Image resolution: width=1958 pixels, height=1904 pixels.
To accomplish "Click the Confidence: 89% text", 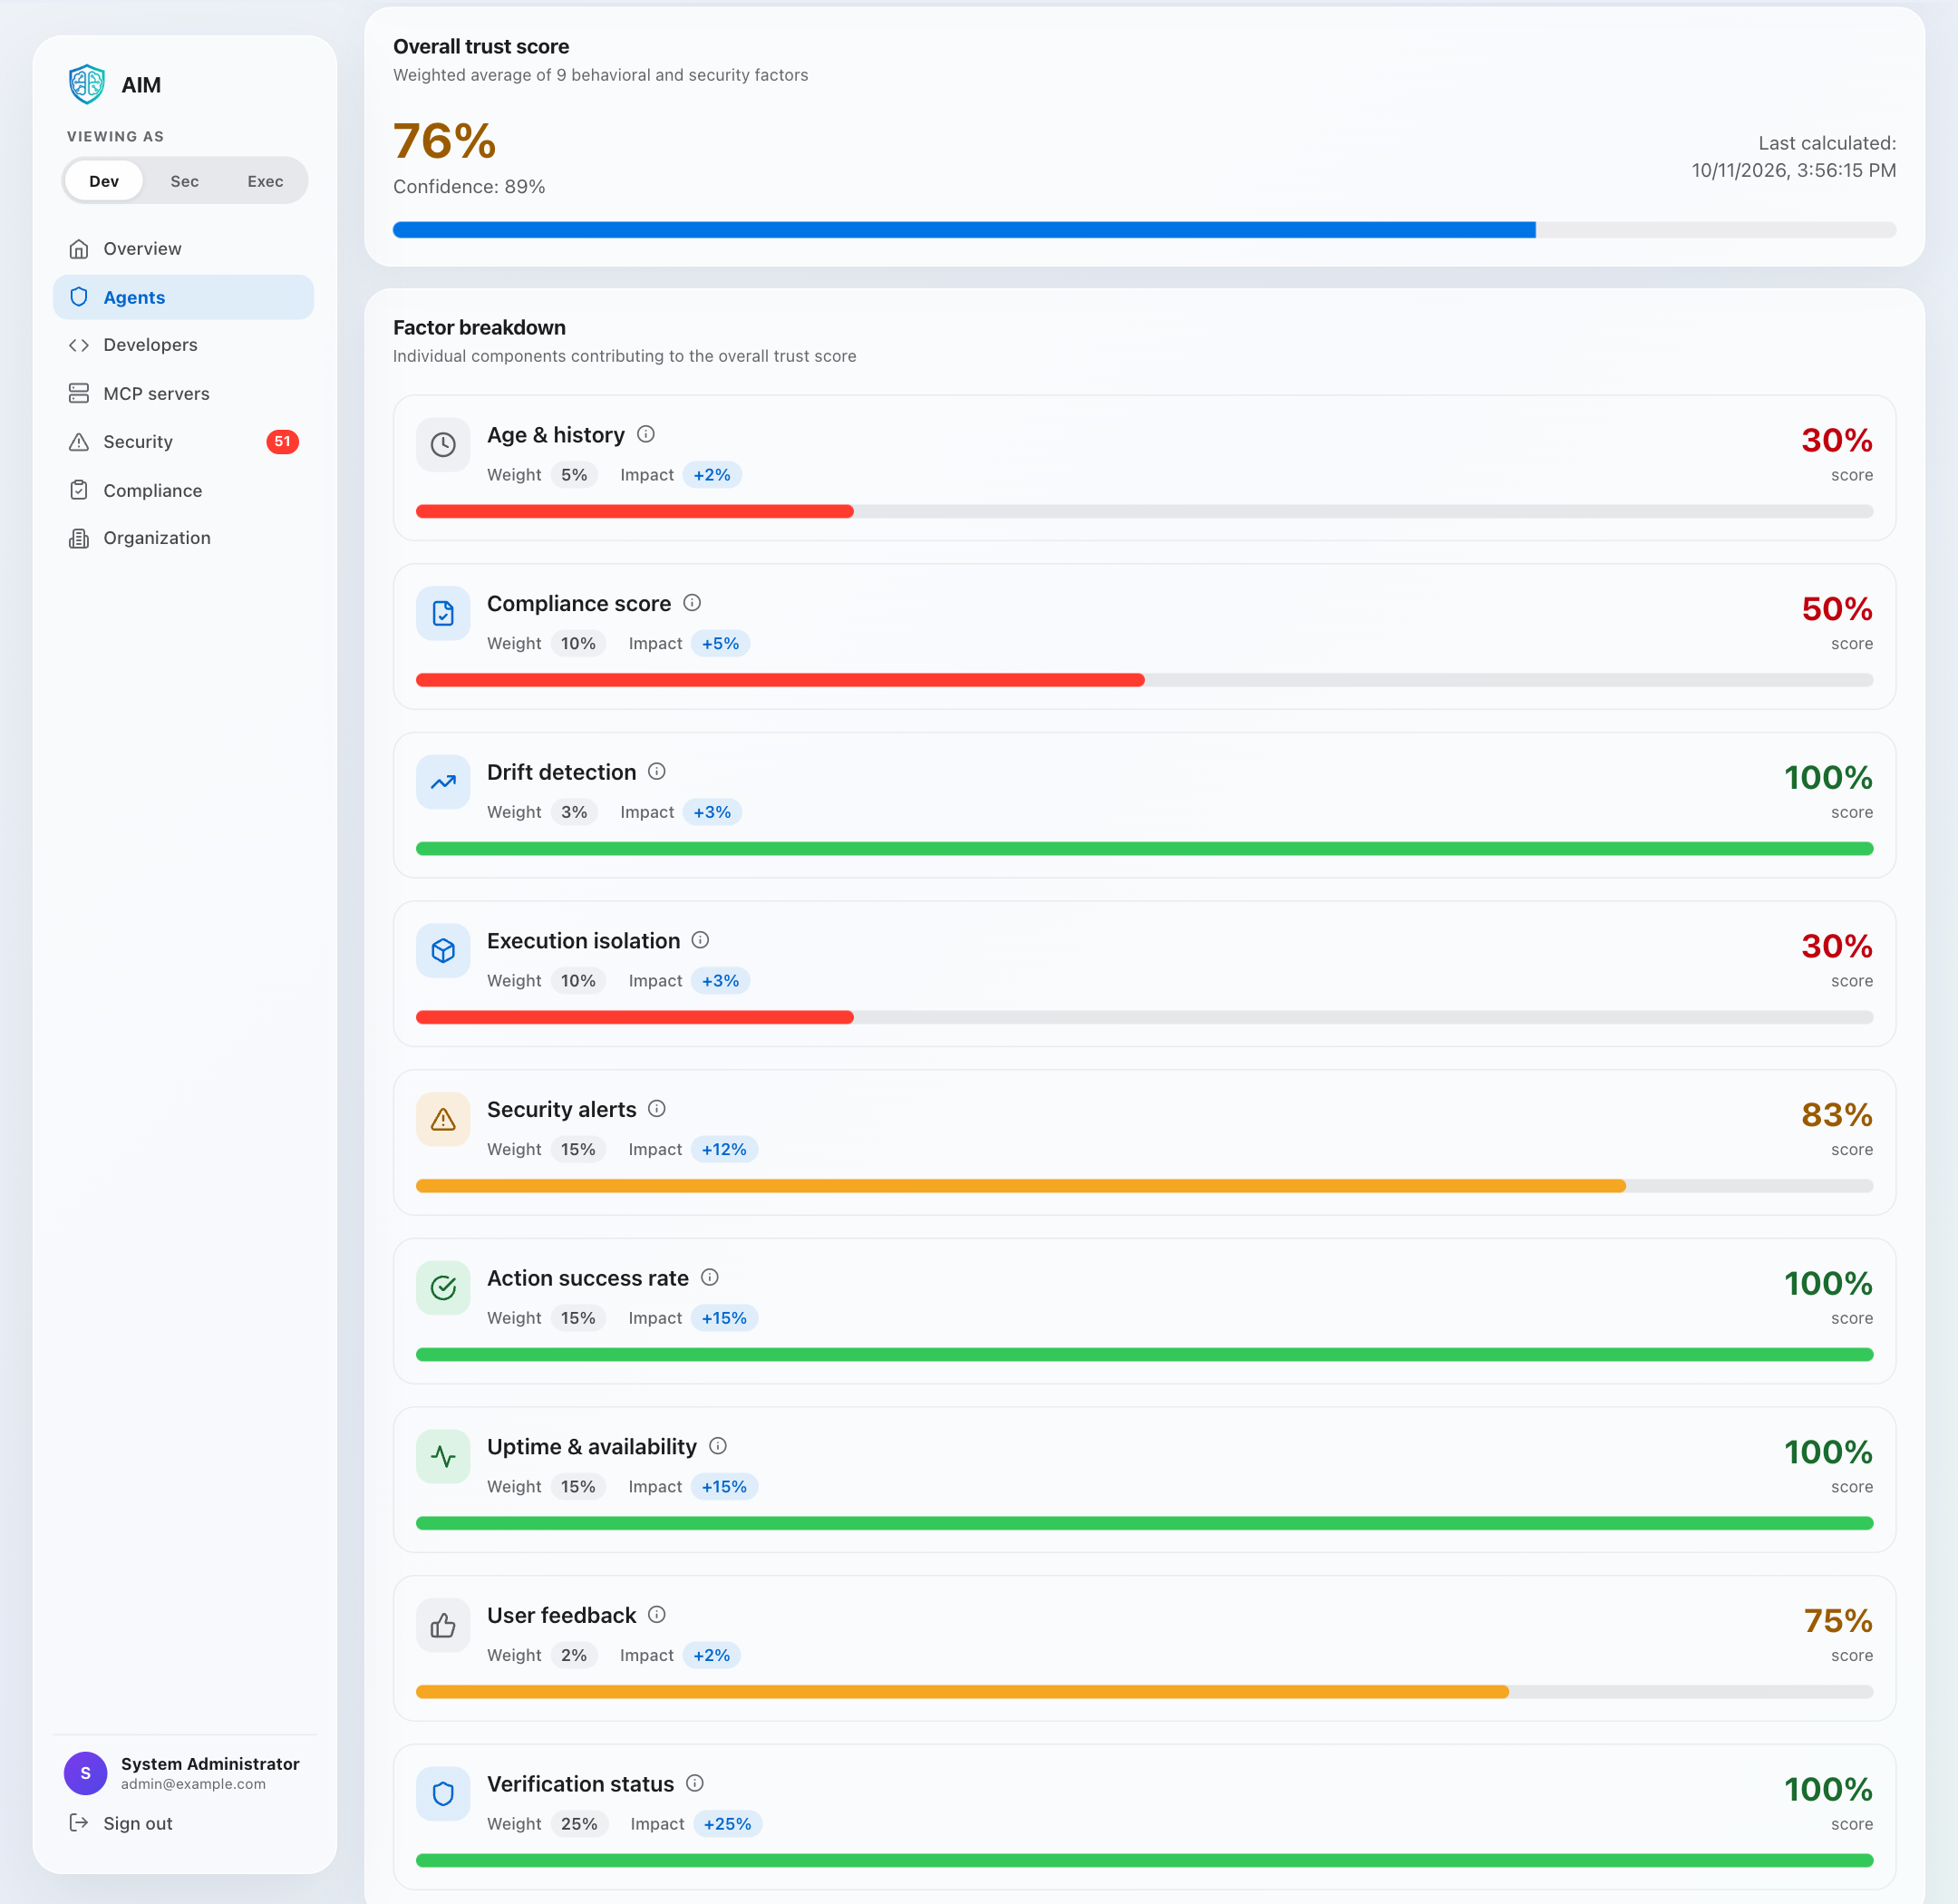I will point(469,187).
